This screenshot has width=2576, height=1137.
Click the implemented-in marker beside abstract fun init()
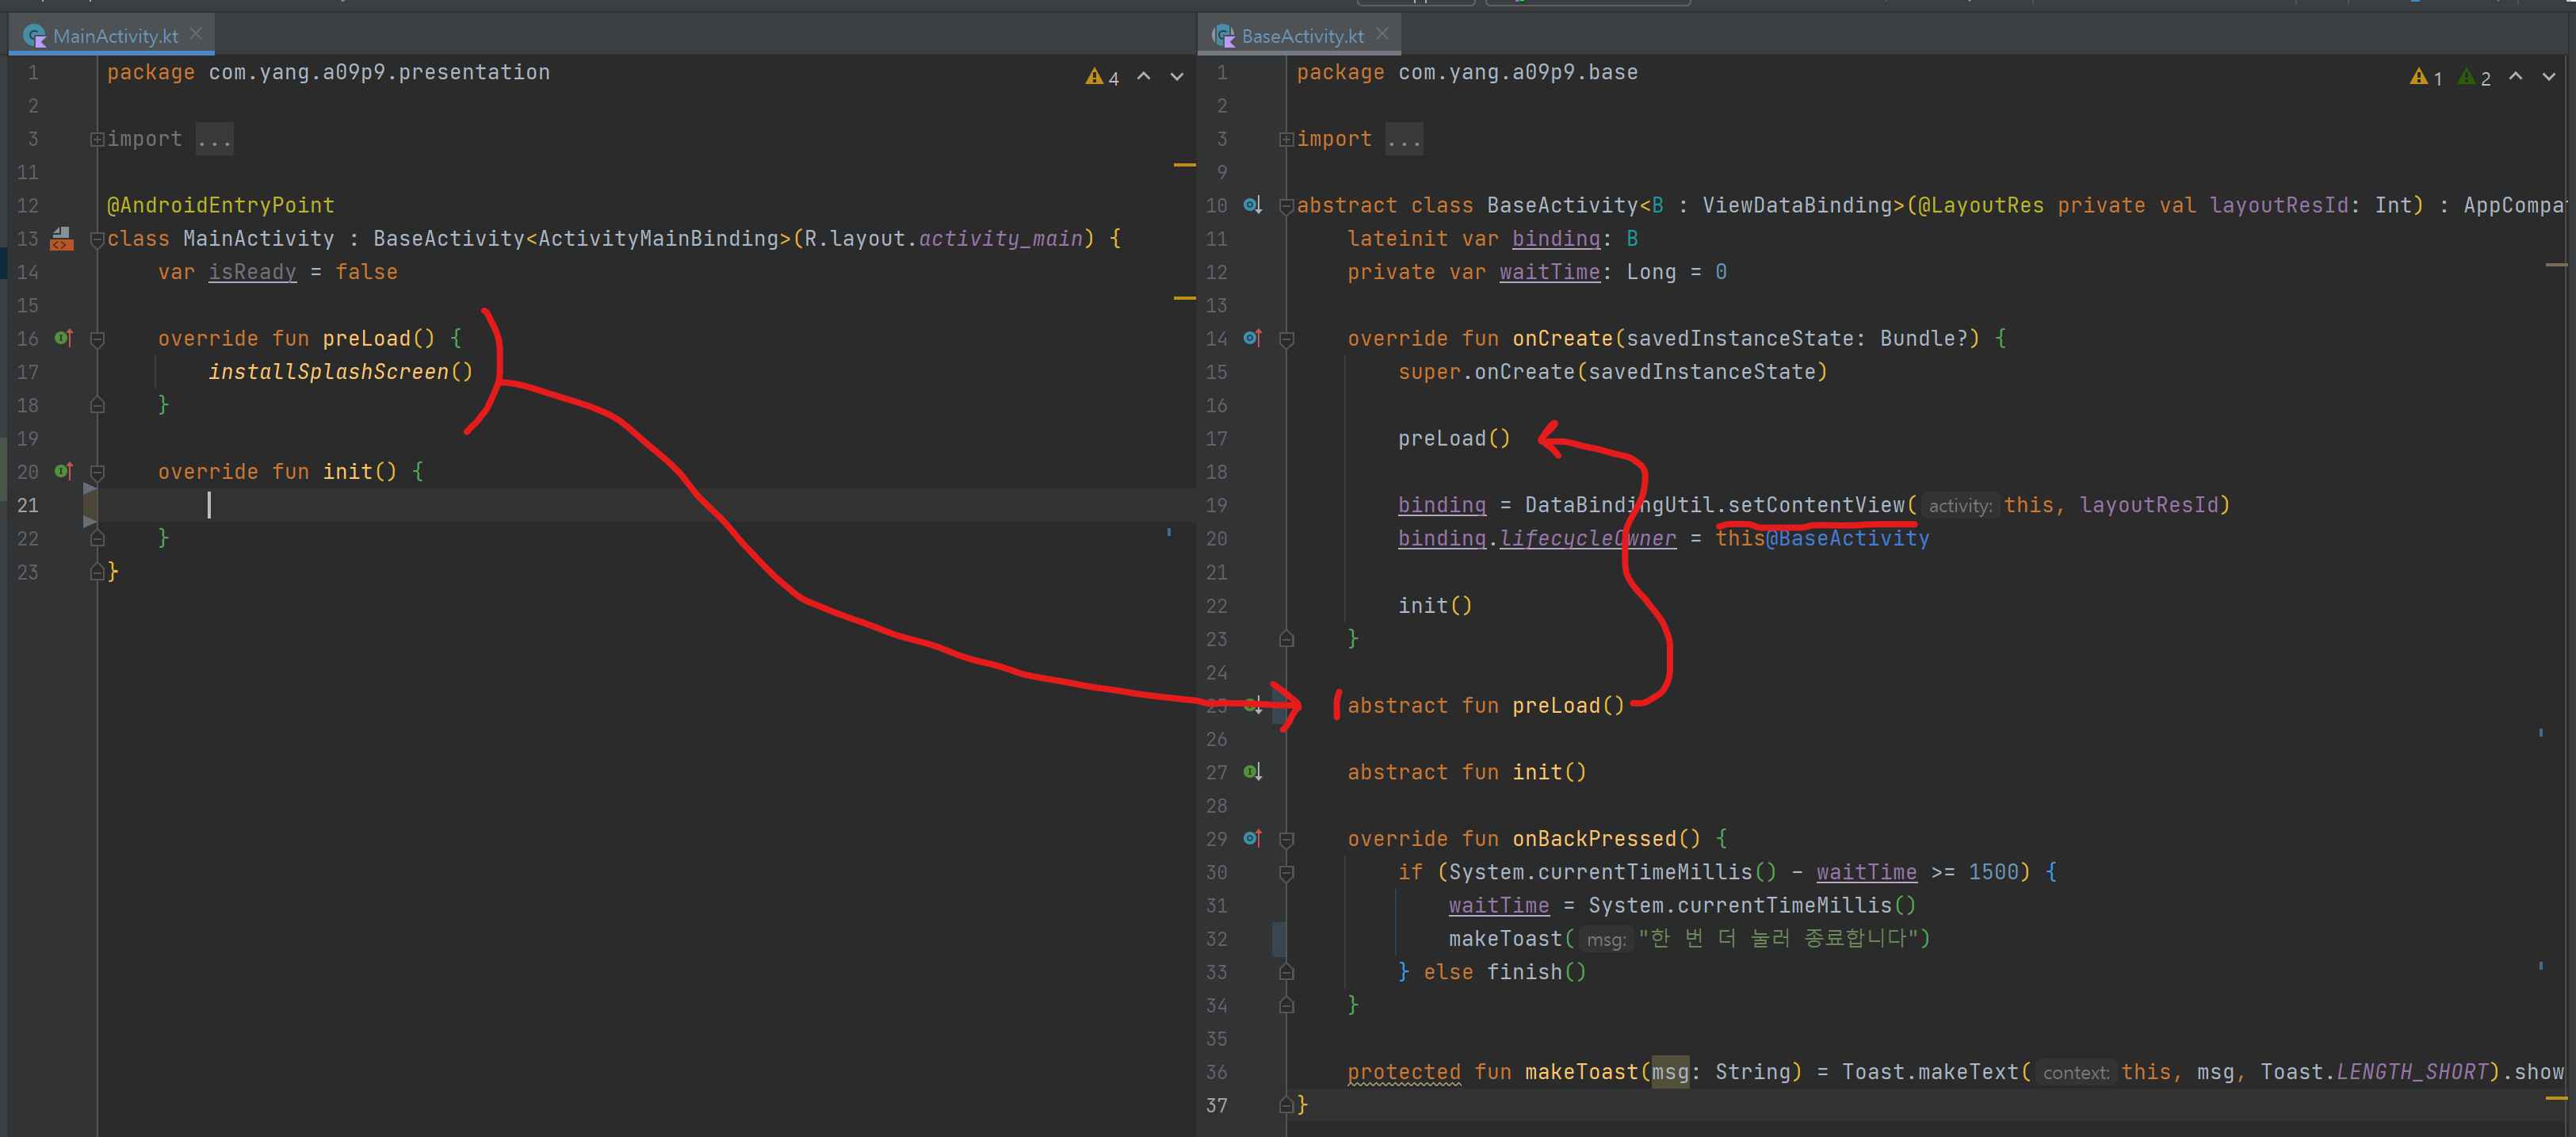(1252, 772)
